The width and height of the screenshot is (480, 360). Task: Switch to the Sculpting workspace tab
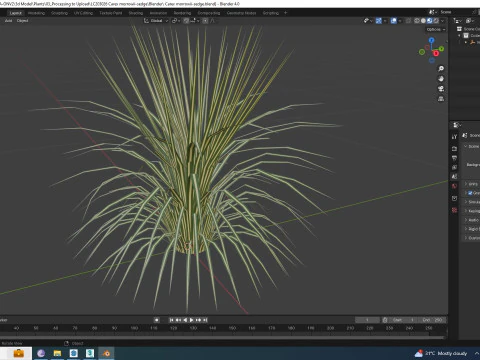[x=59, y=13]
